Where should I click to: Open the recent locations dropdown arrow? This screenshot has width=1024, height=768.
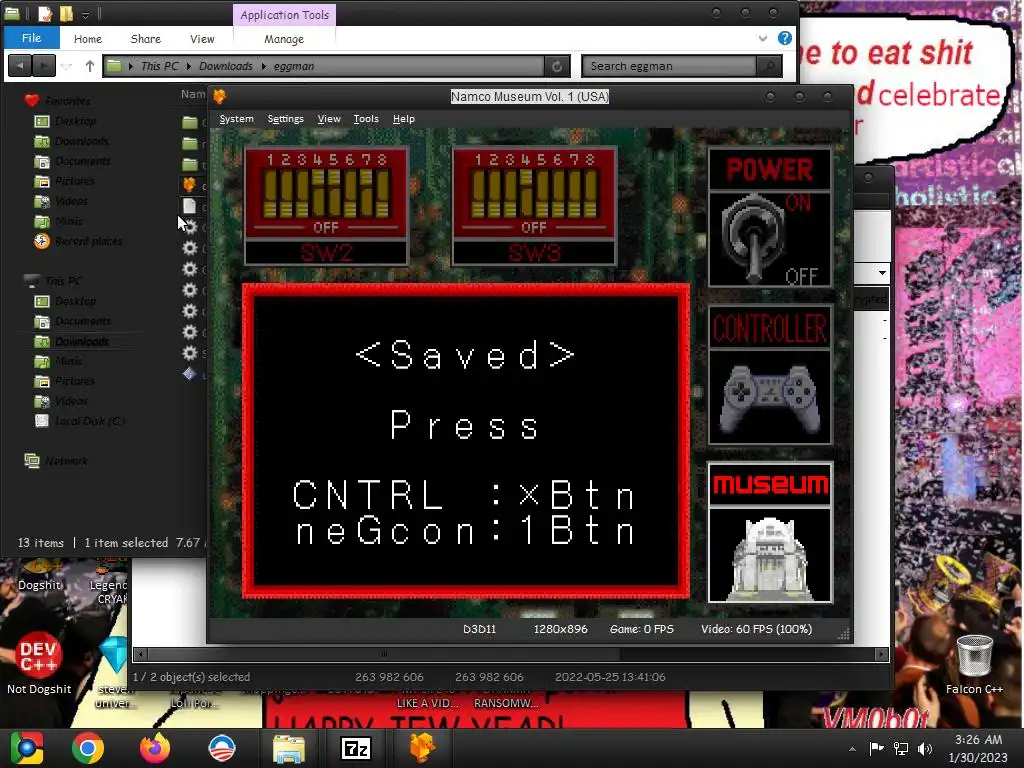(x=67, y=67)
